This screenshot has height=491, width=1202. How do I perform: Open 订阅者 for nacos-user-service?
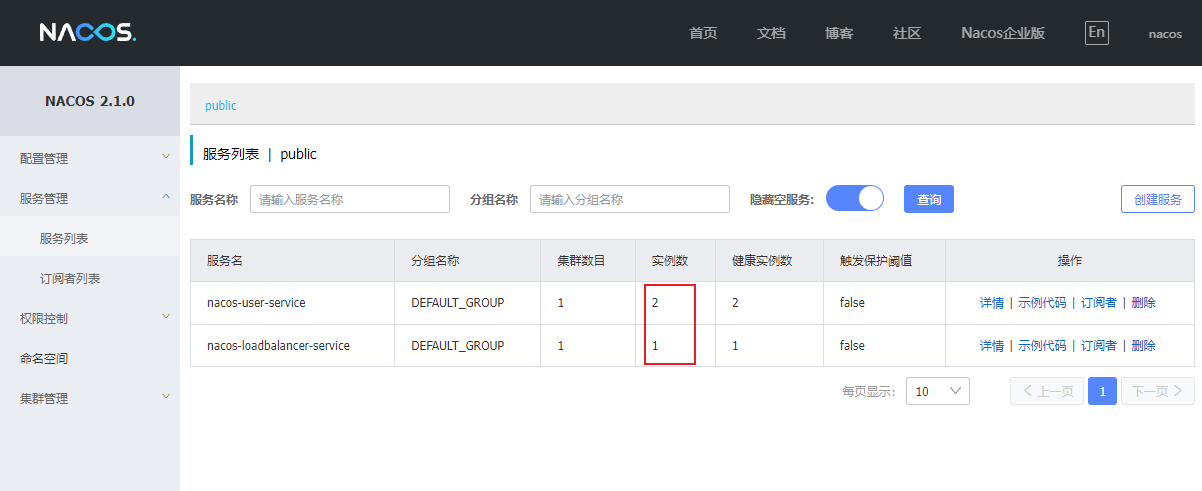[x=1099, y=303]
